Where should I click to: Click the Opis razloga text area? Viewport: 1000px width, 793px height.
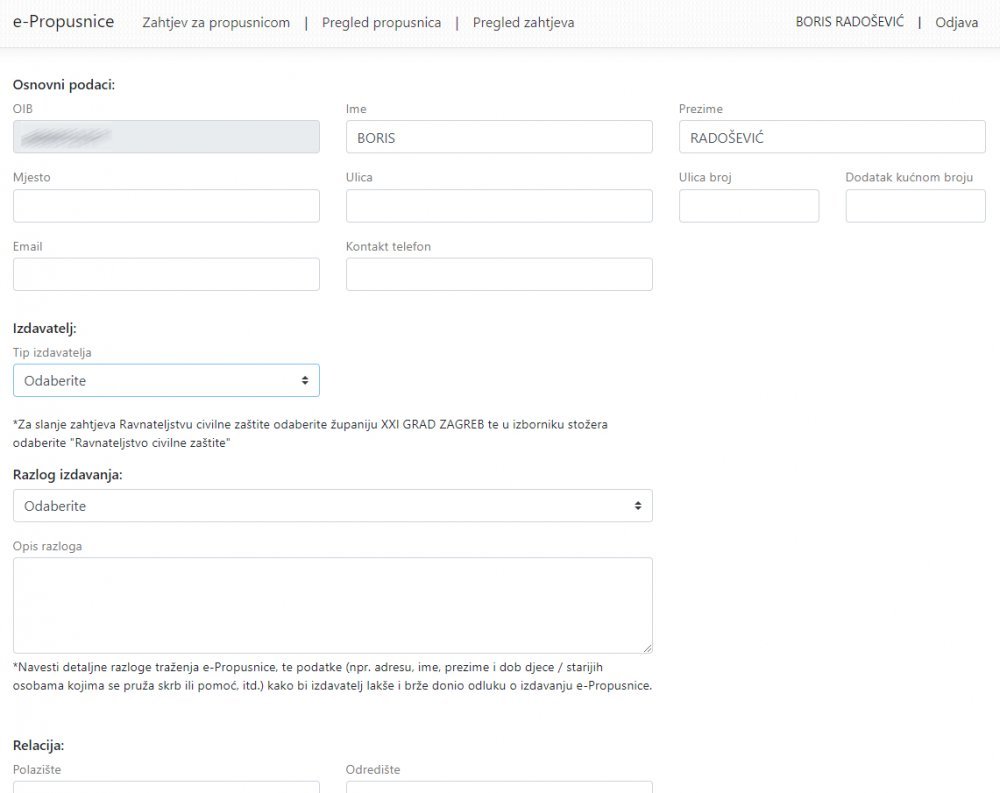[x=333, y=605]
